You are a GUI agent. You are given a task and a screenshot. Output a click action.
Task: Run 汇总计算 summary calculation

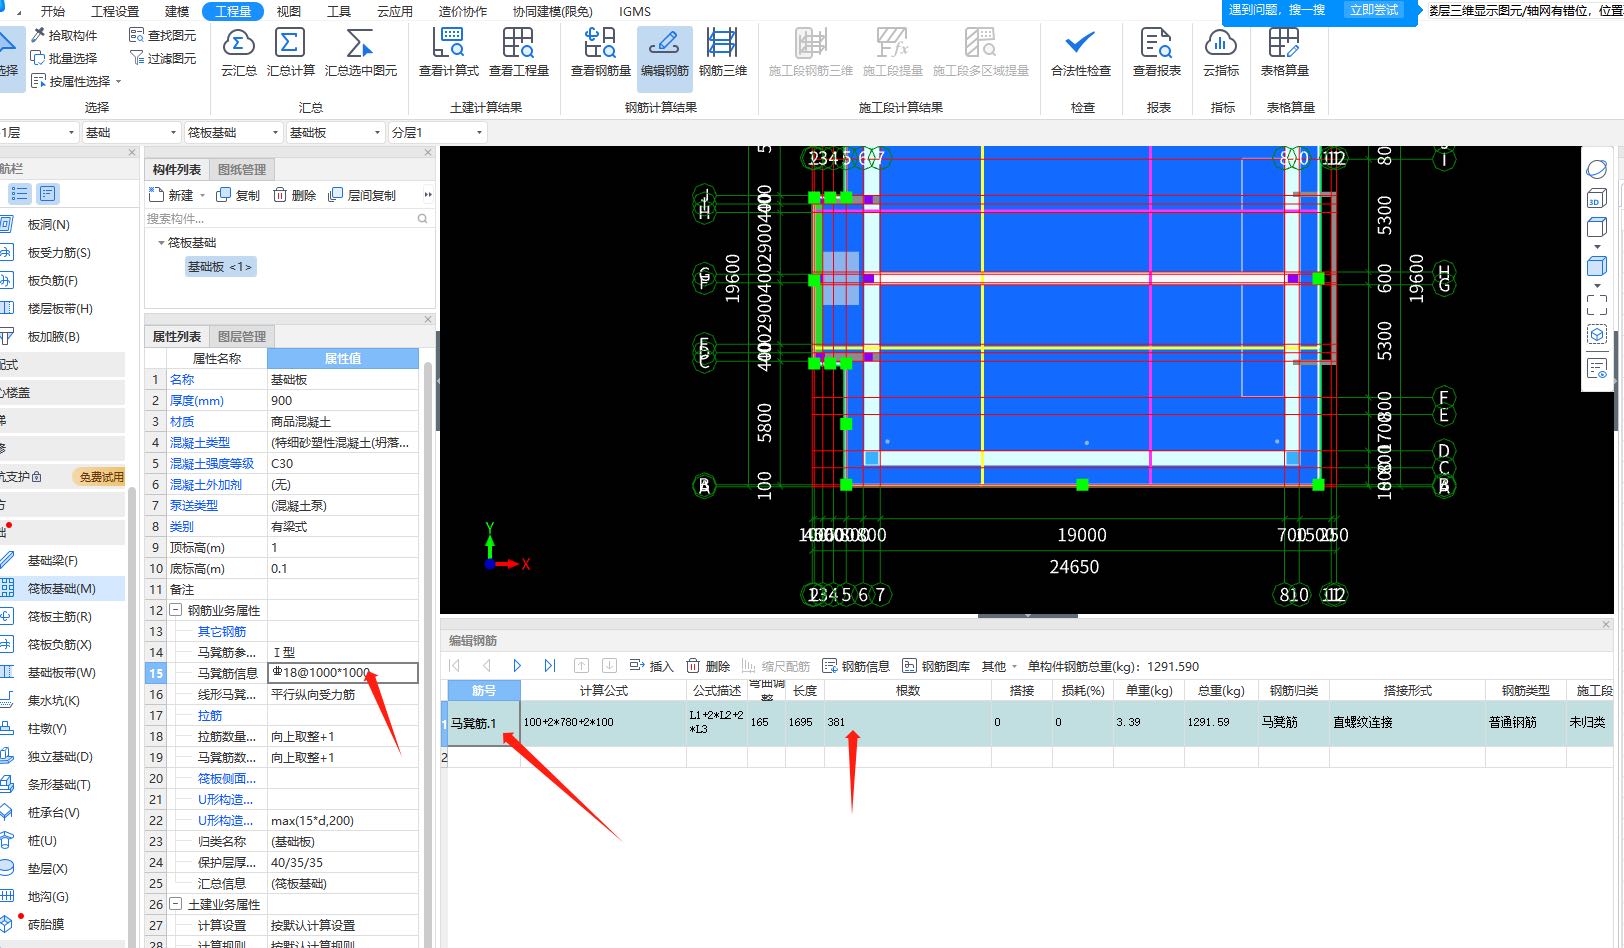290,52
